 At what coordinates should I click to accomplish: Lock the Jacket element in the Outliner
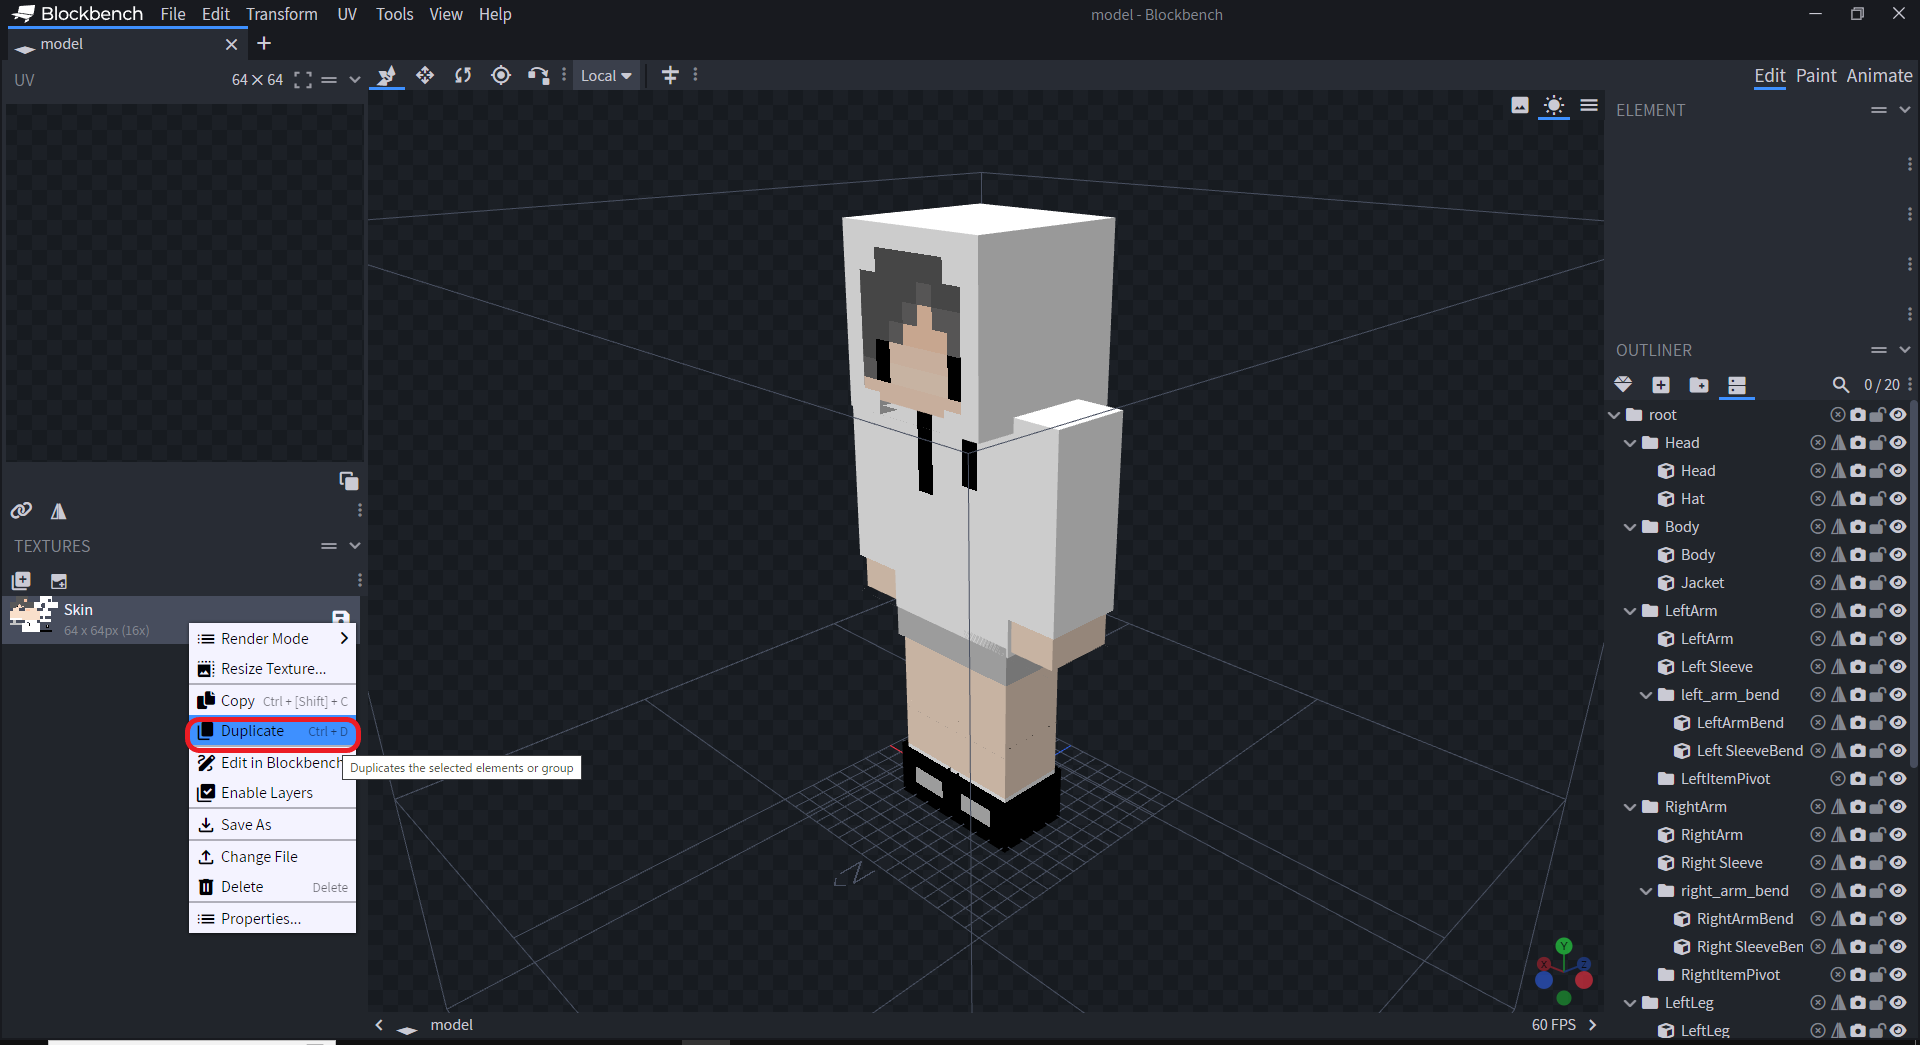click(x=1876, y=582)
